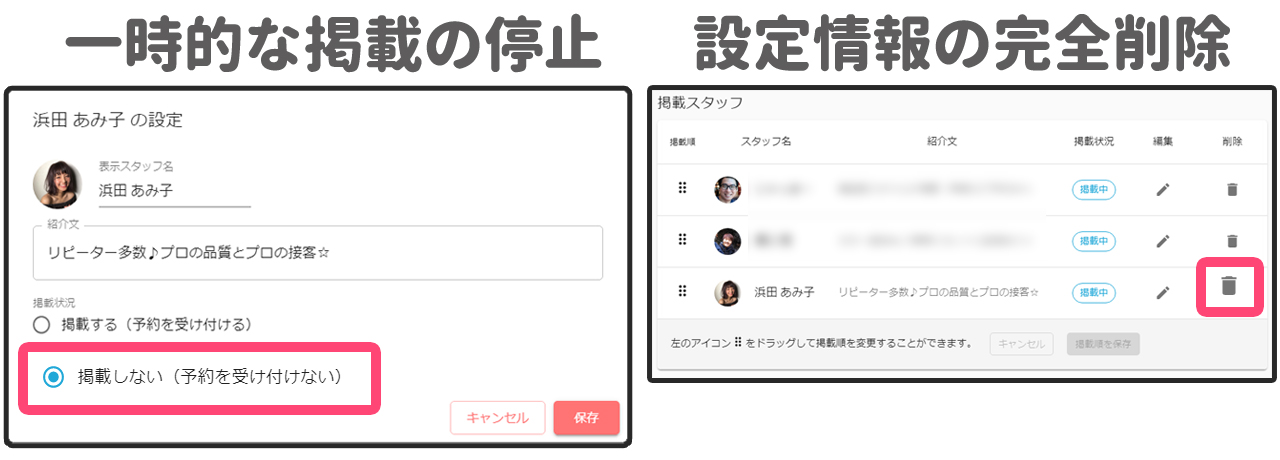
Task: Click 掲載中 status badge for 浜田 あみ子
Action: 1093,293
